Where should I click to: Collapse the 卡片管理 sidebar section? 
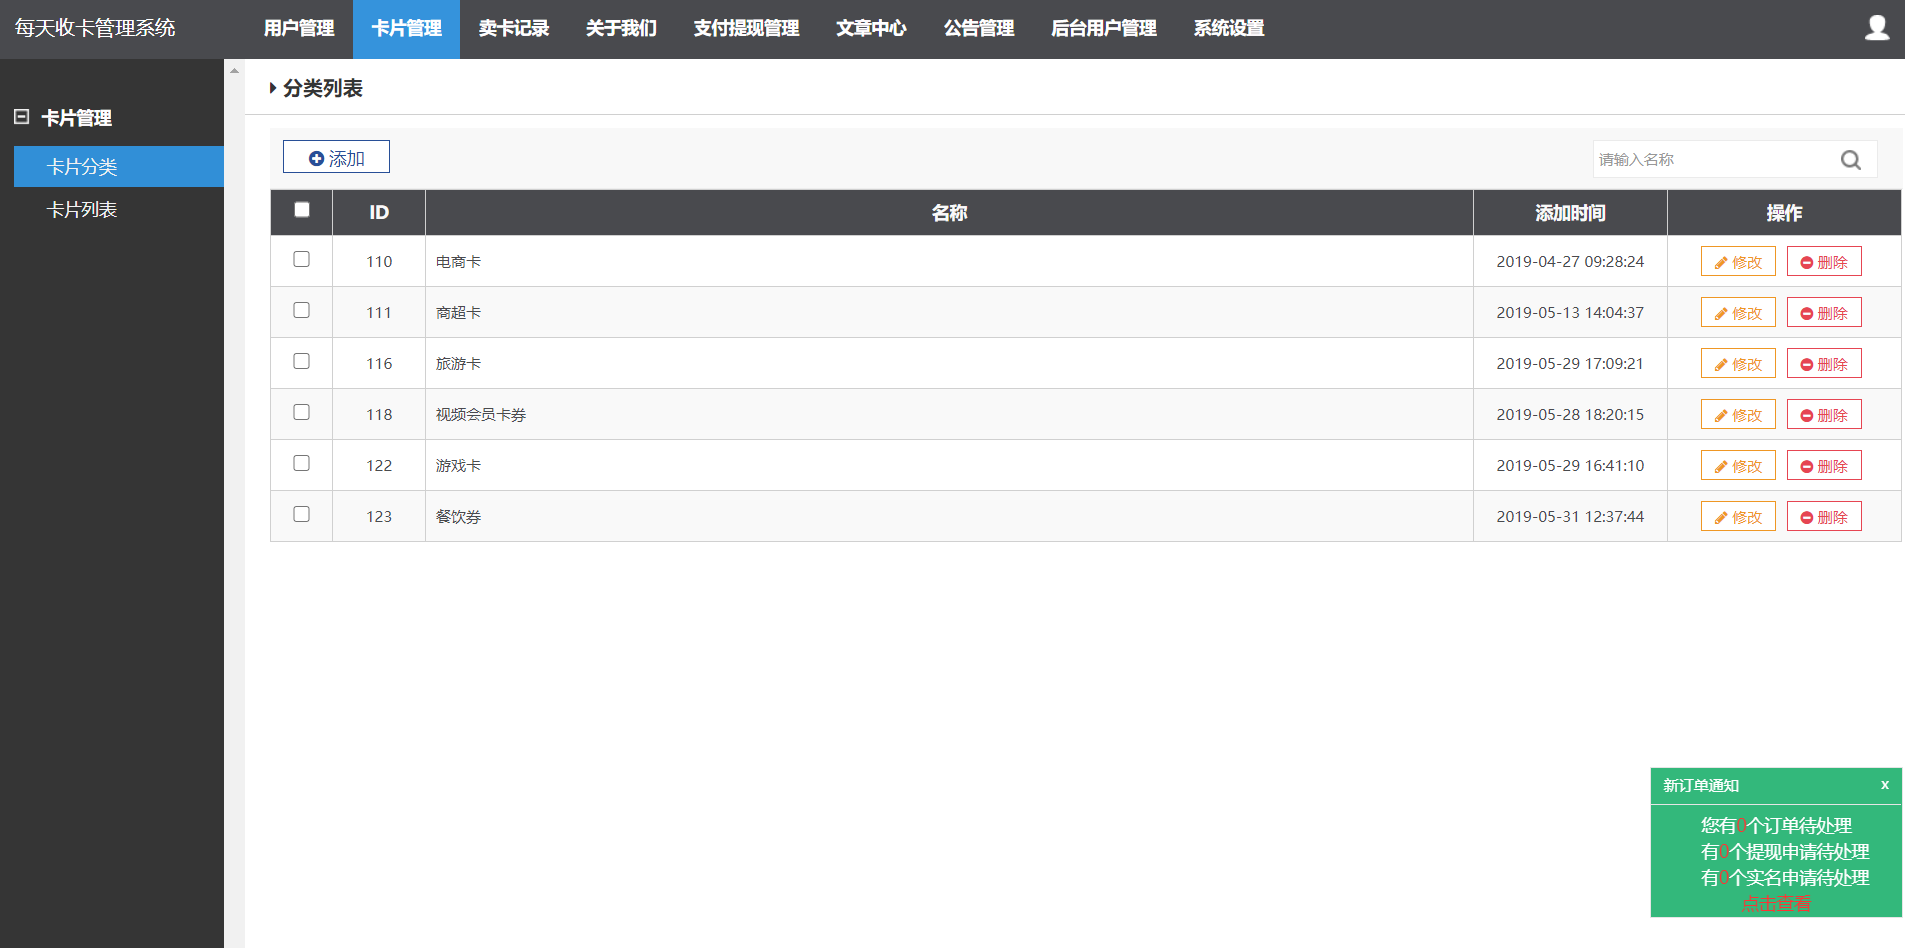pyautogui.click(x=21, y=117)
